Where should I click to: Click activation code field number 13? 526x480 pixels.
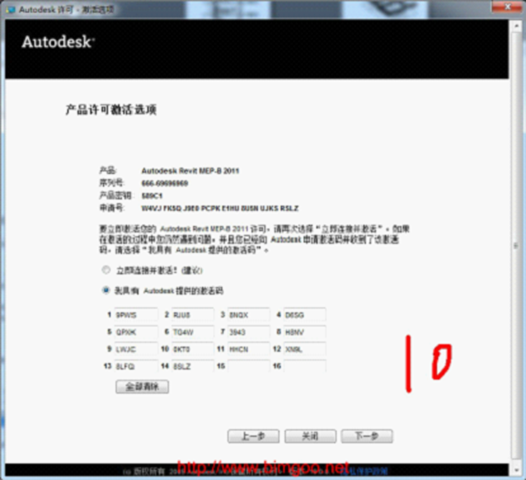[136, 366]
